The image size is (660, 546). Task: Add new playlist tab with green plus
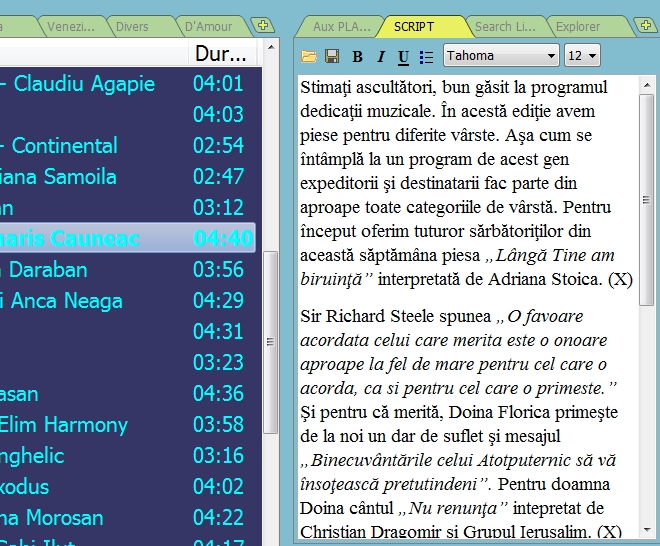pyautogui.click(x=262, y=25)
